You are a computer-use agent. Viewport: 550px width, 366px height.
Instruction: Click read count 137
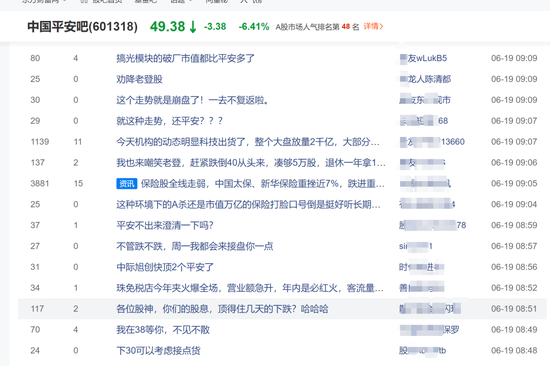[38, 162]
